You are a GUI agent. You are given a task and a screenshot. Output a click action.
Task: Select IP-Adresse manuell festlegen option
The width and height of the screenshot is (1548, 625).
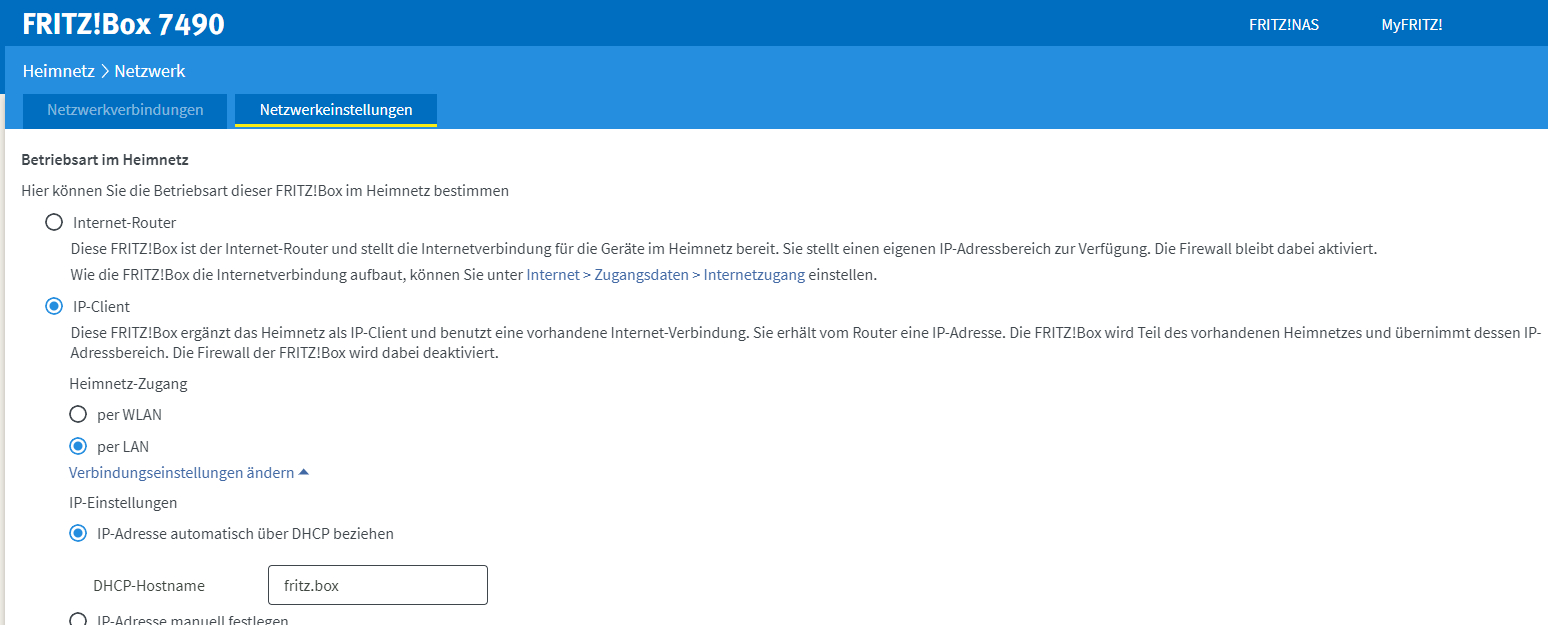pyautogui.click(x=78, y=619)
